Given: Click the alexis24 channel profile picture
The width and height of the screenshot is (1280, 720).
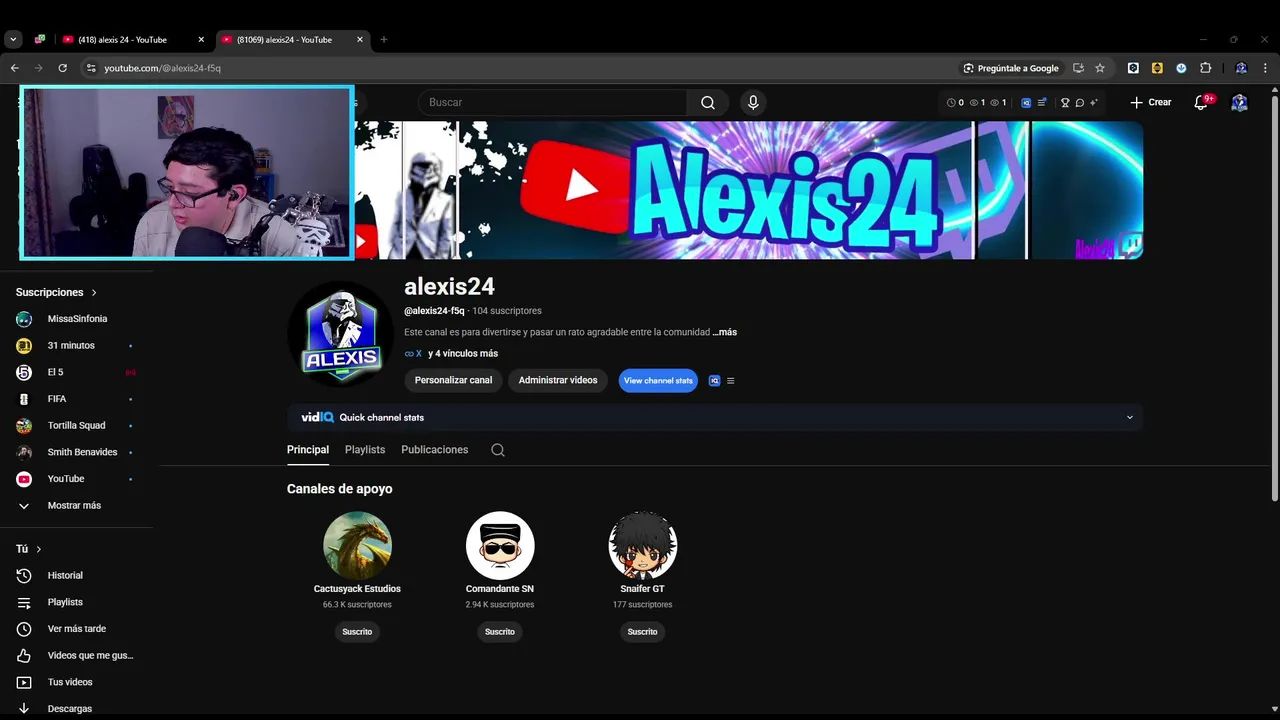Looking at the screenshot, I should (x=341, y=334).
